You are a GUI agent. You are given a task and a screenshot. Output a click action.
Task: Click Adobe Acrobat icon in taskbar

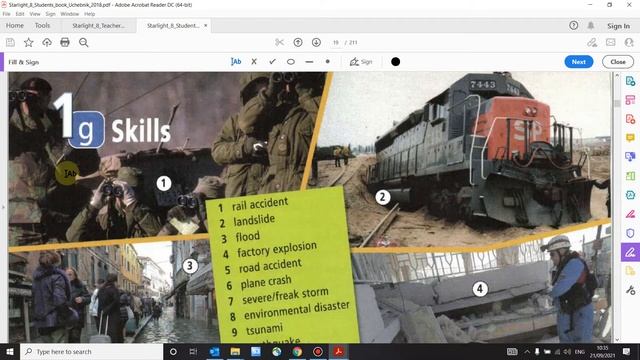click(338, 351)
